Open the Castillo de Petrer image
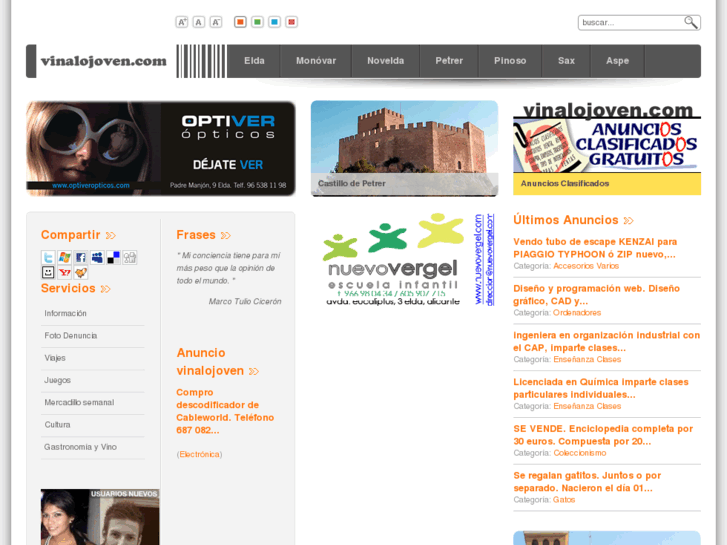The height and width of the screenshot is (545, 727). 404,148
